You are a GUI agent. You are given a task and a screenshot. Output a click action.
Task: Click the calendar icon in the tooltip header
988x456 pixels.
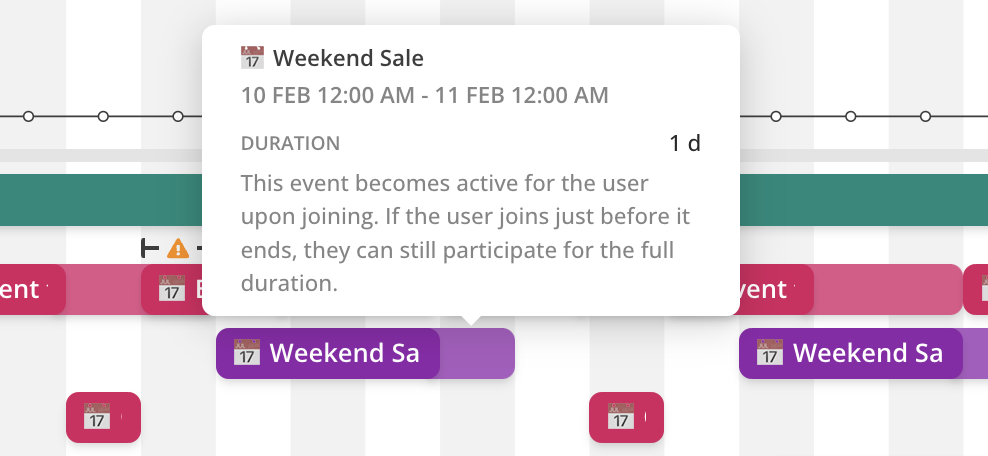(x=252, y=58)
